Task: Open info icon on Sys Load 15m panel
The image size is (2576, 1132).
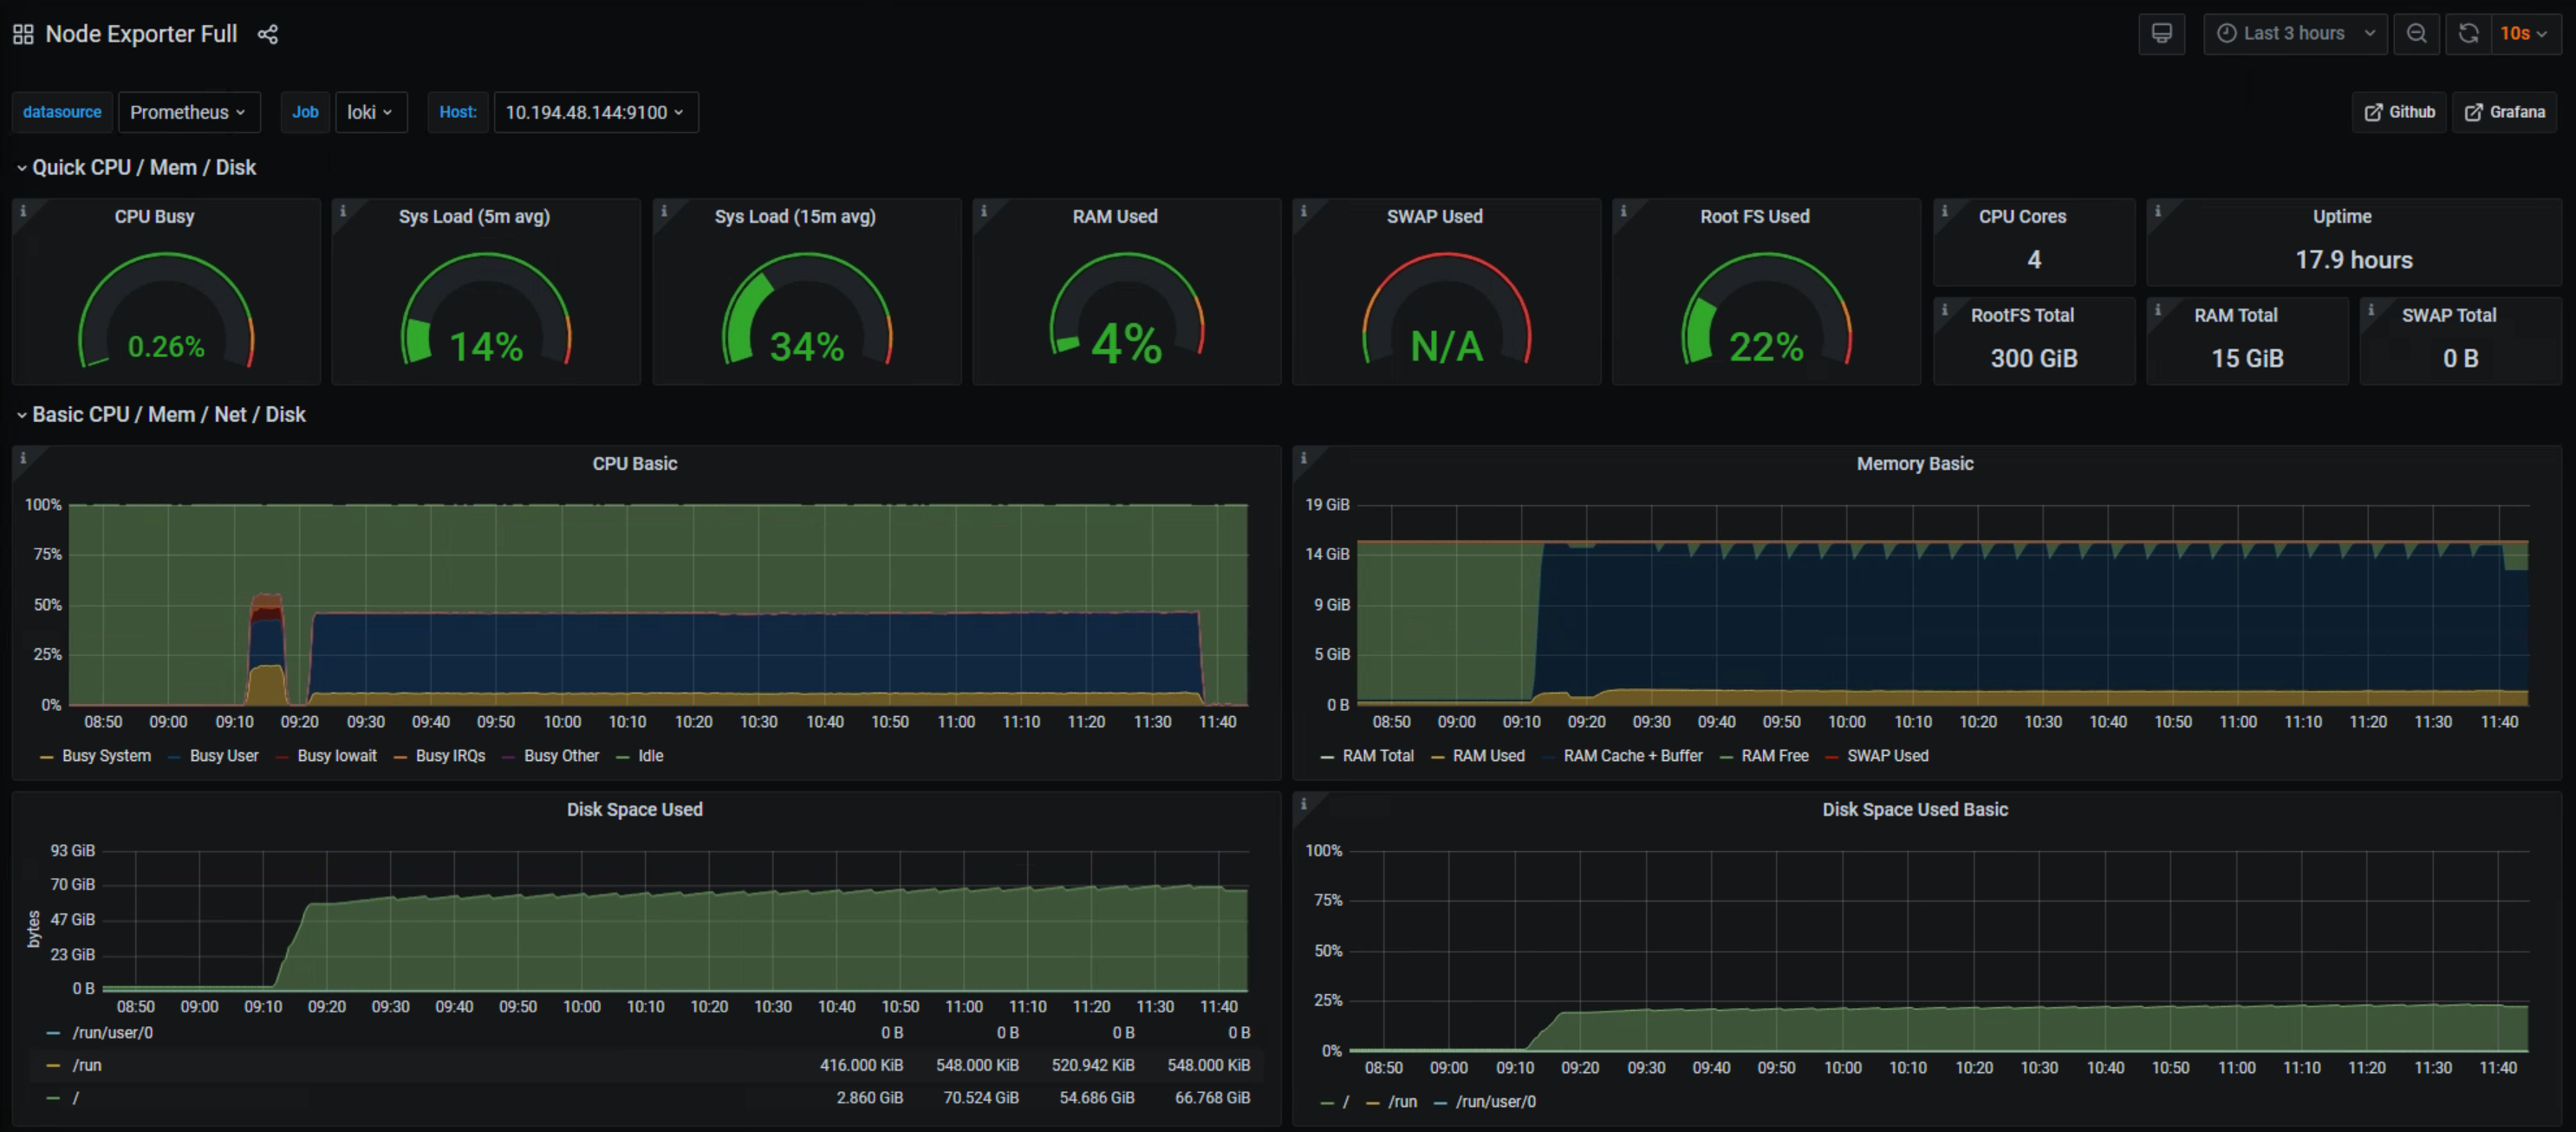Action: (664, 211)
